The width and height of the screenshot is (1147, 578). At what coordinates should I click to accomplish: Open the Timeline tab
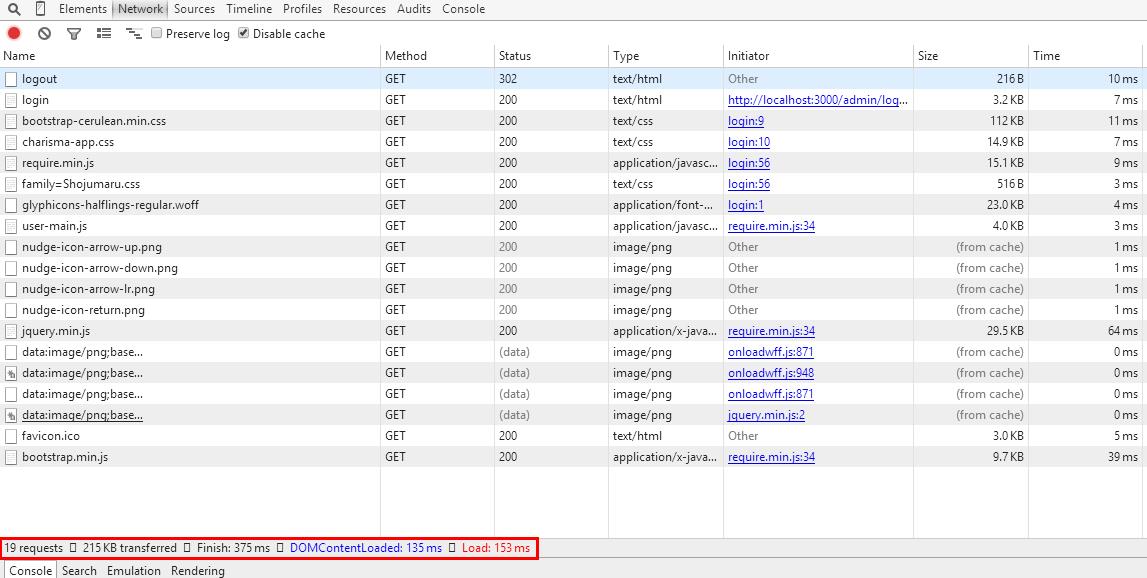coord(249,9)
